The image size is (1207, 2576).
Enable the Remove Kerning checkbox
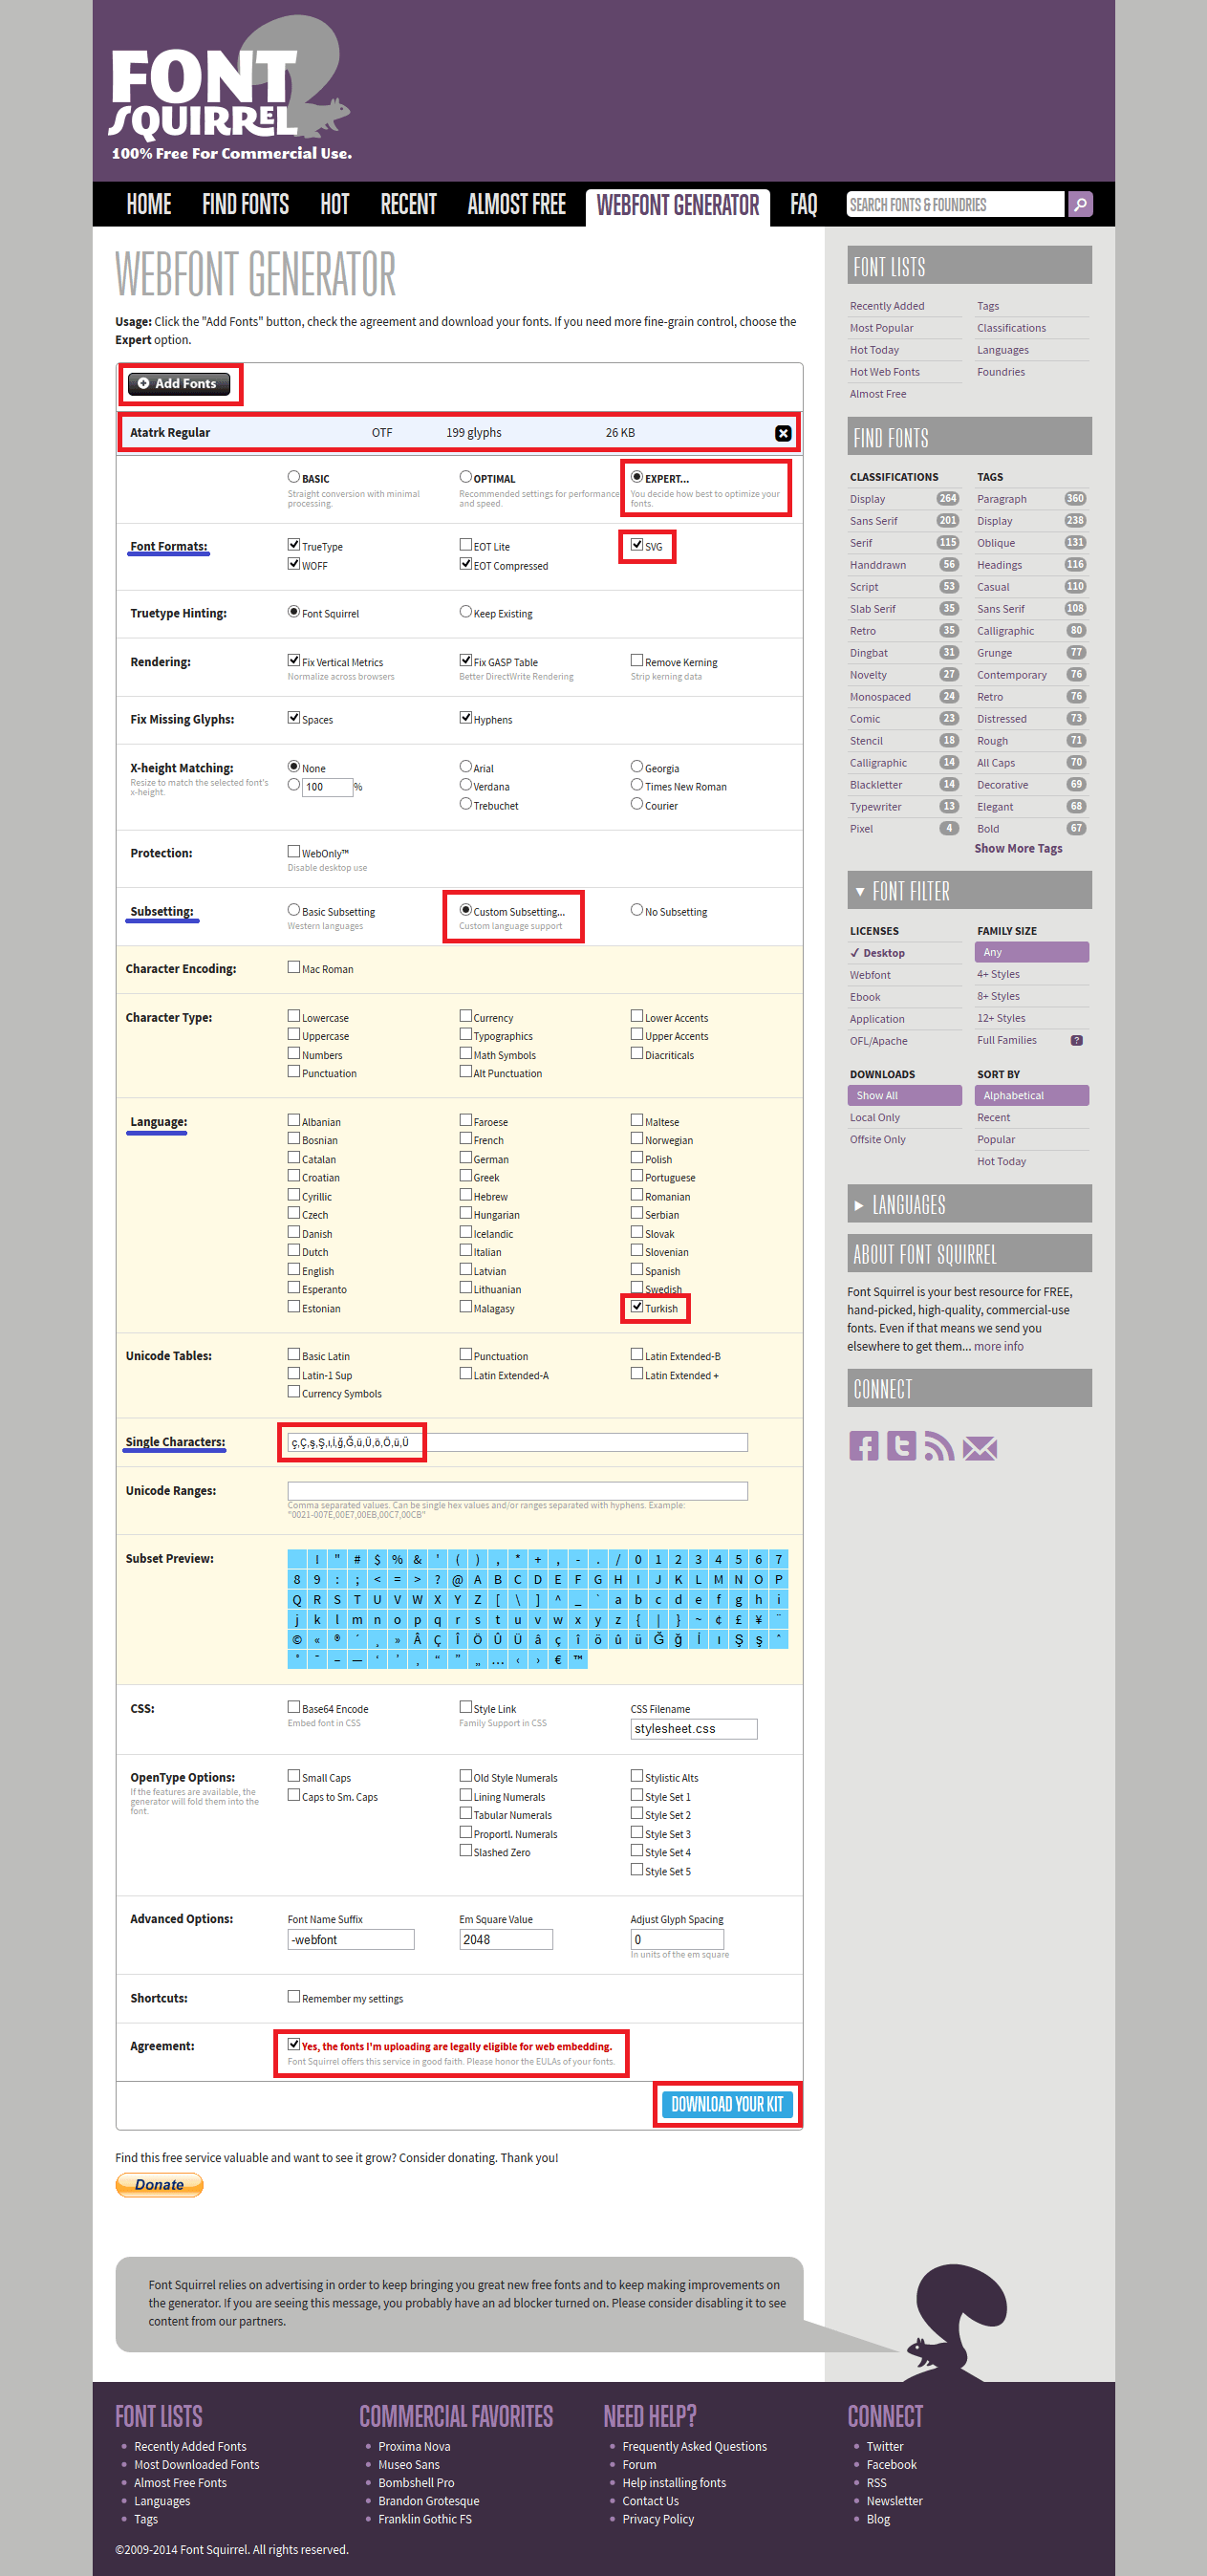pos(637,660)
